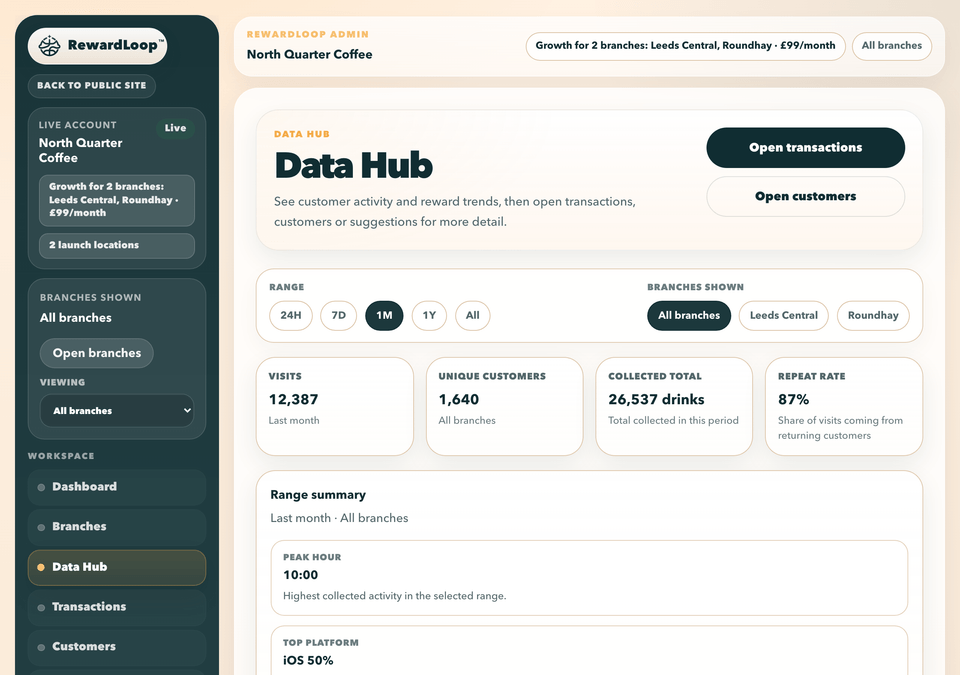Viewport: 960px width, 675px height.
Task: Click the Data Hub page title
Action: 354,166
